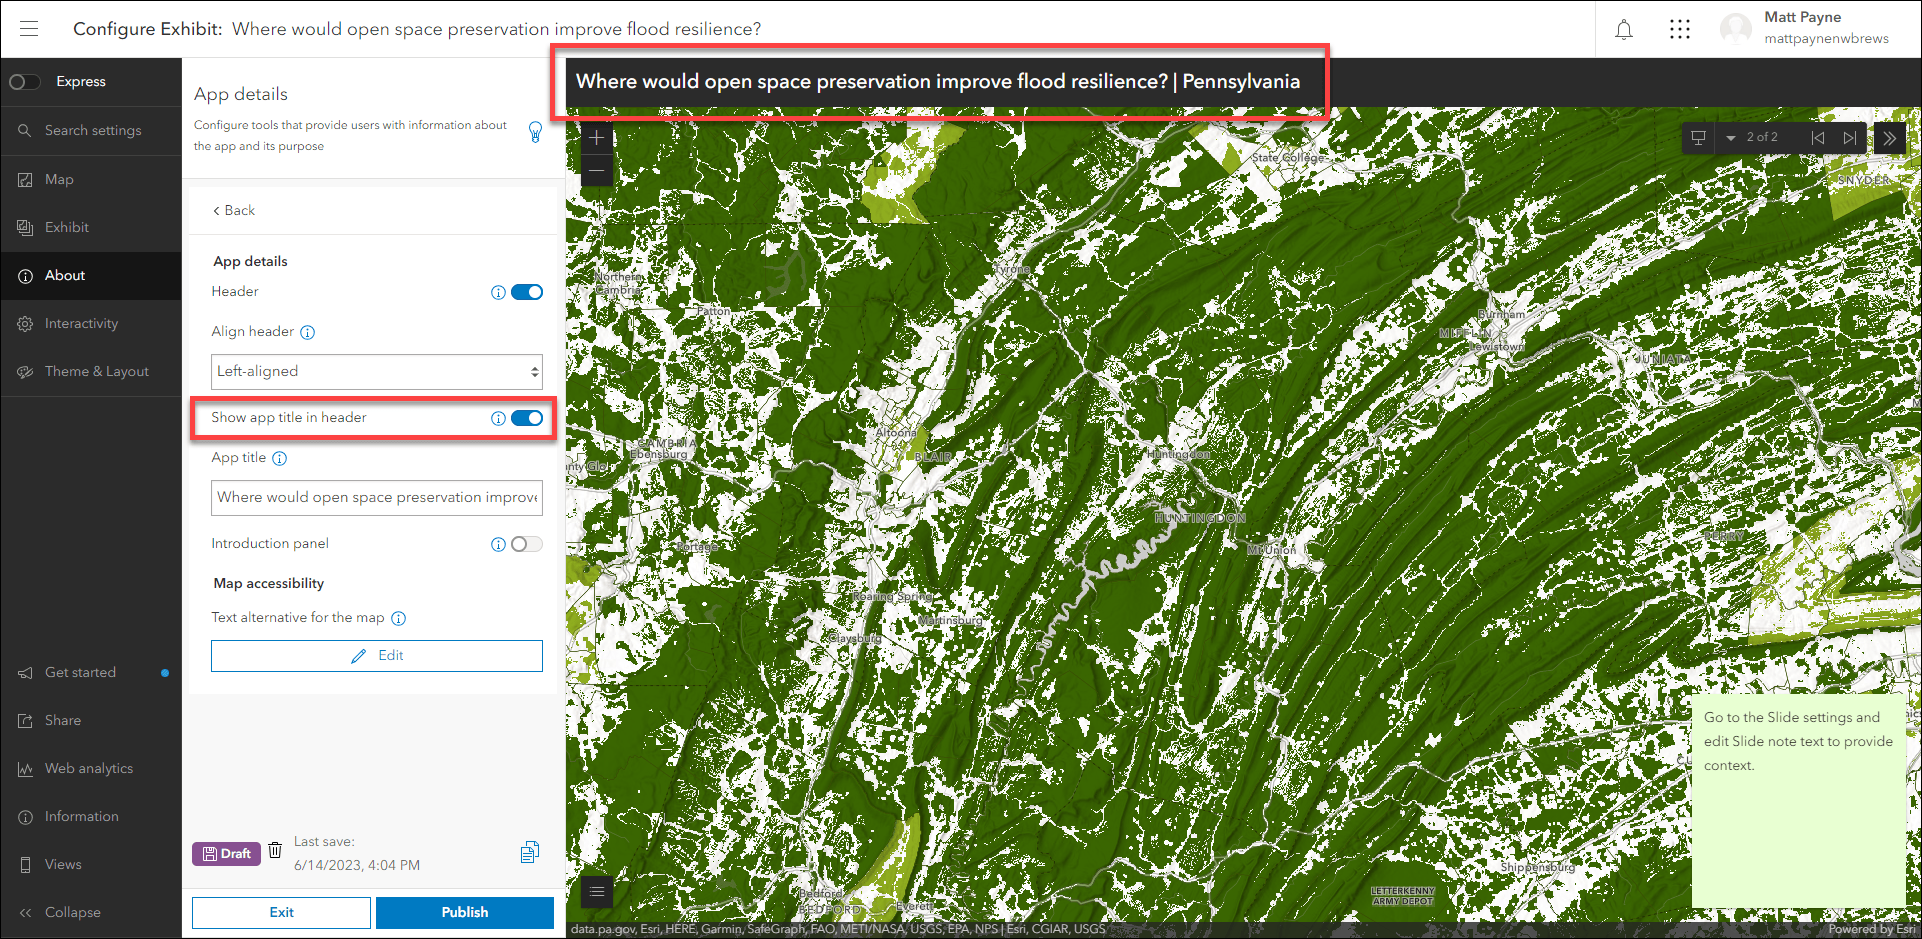Open the Map settings section
This screenshot has height=939, width=1922.
click(x=91, y=179)
